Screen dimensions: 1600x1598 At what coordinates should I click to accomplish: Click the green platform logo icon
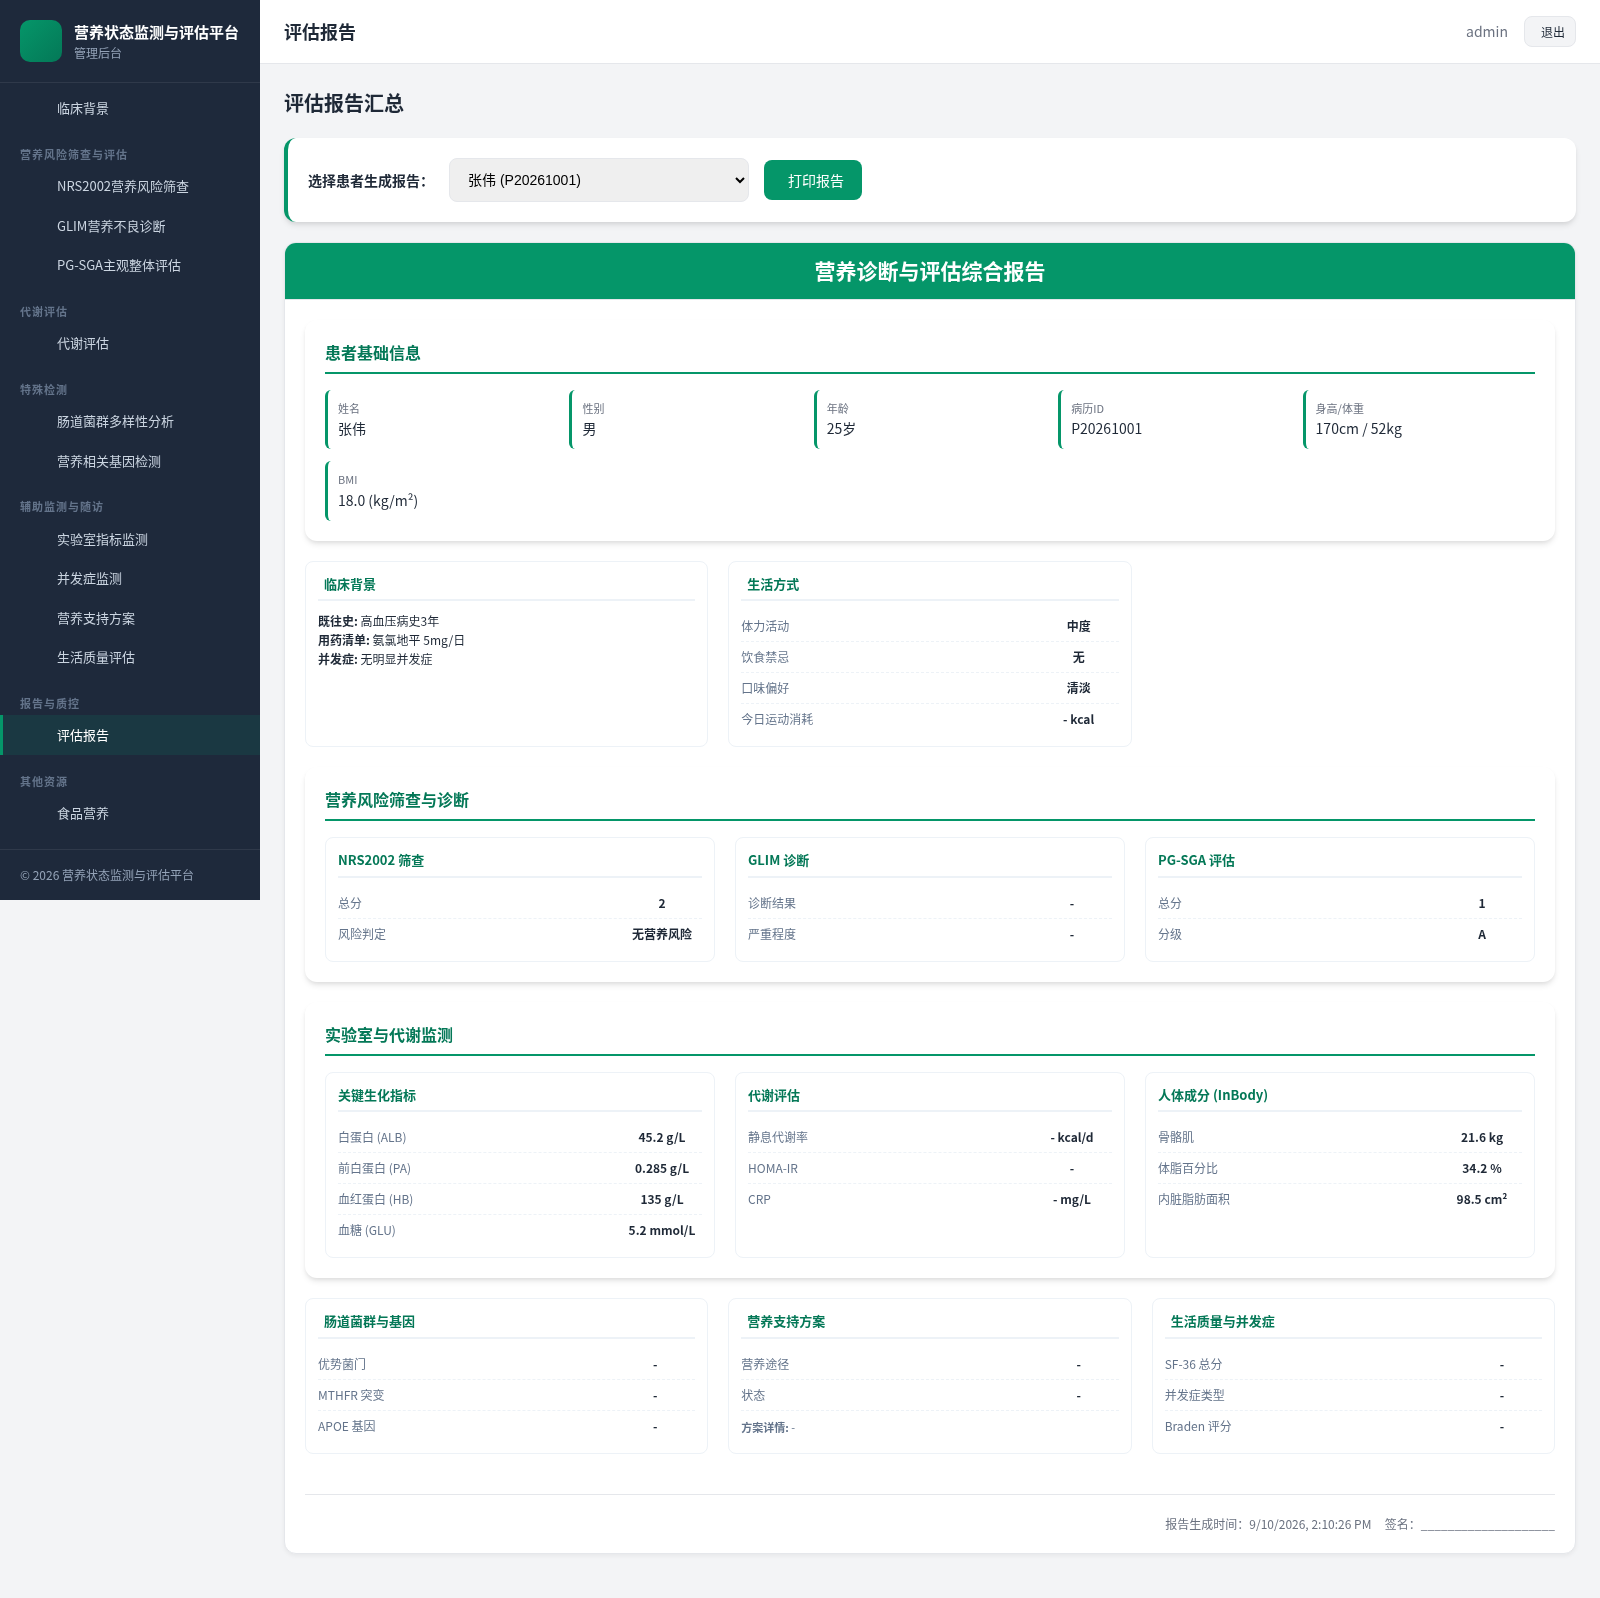click(41, 41)
